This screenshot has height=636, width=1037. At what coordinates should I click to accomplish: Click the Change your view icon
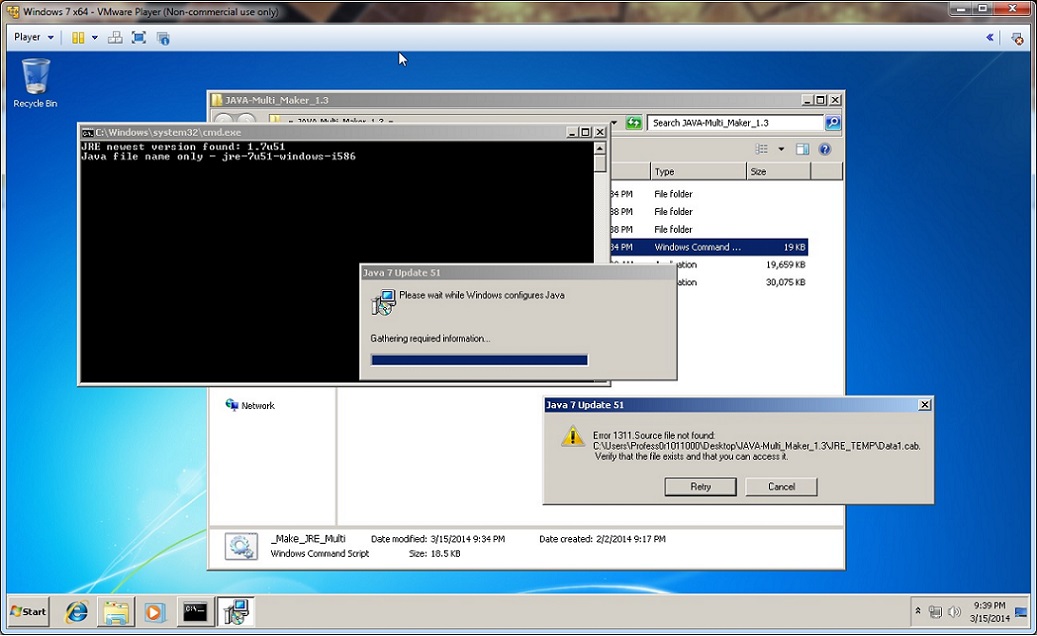(762, 149)
